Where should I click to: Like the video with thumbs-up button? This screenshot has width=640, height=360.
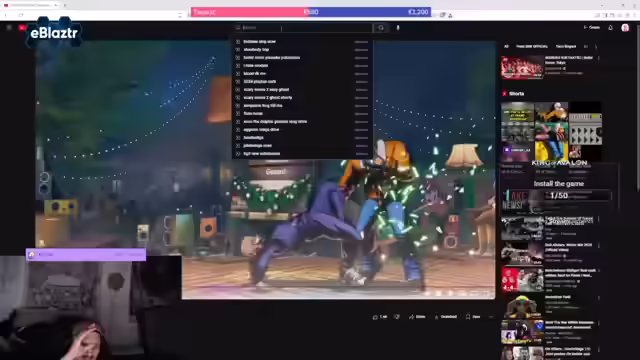pos(380,317)
